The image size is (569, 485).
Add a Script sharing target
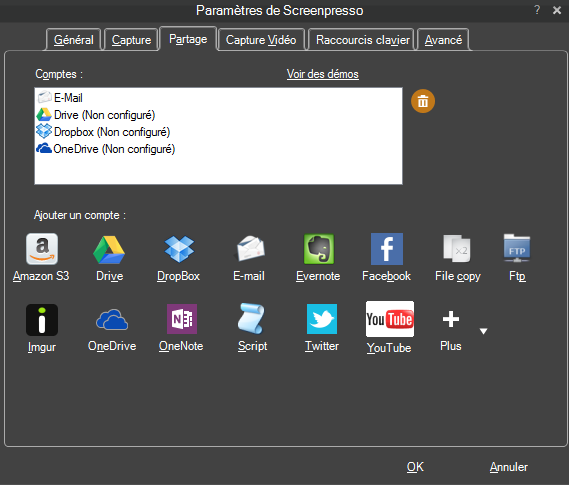(252, 328)
